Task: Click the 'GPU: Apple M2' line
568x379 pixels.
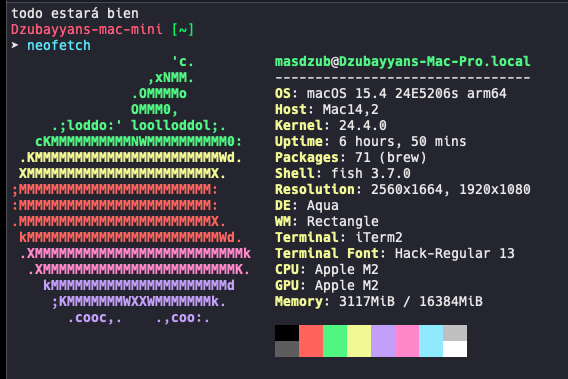Action: click(327, 286)
